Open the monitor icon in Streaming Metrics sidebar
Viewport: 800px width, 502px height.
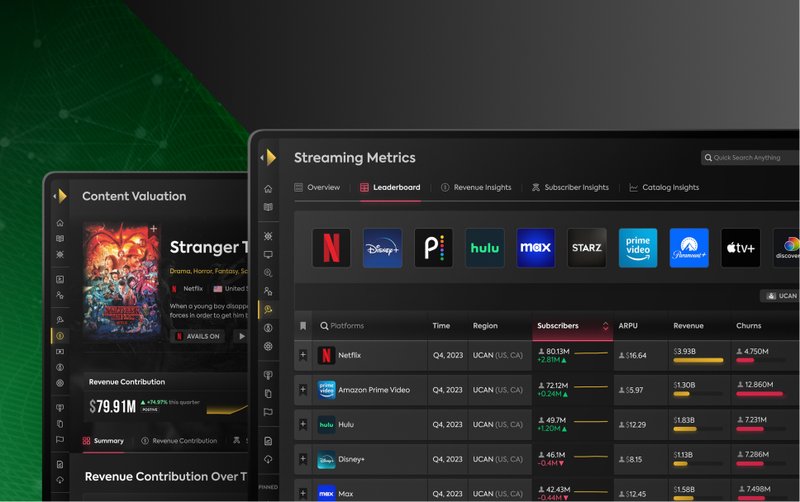click(268, 255)
